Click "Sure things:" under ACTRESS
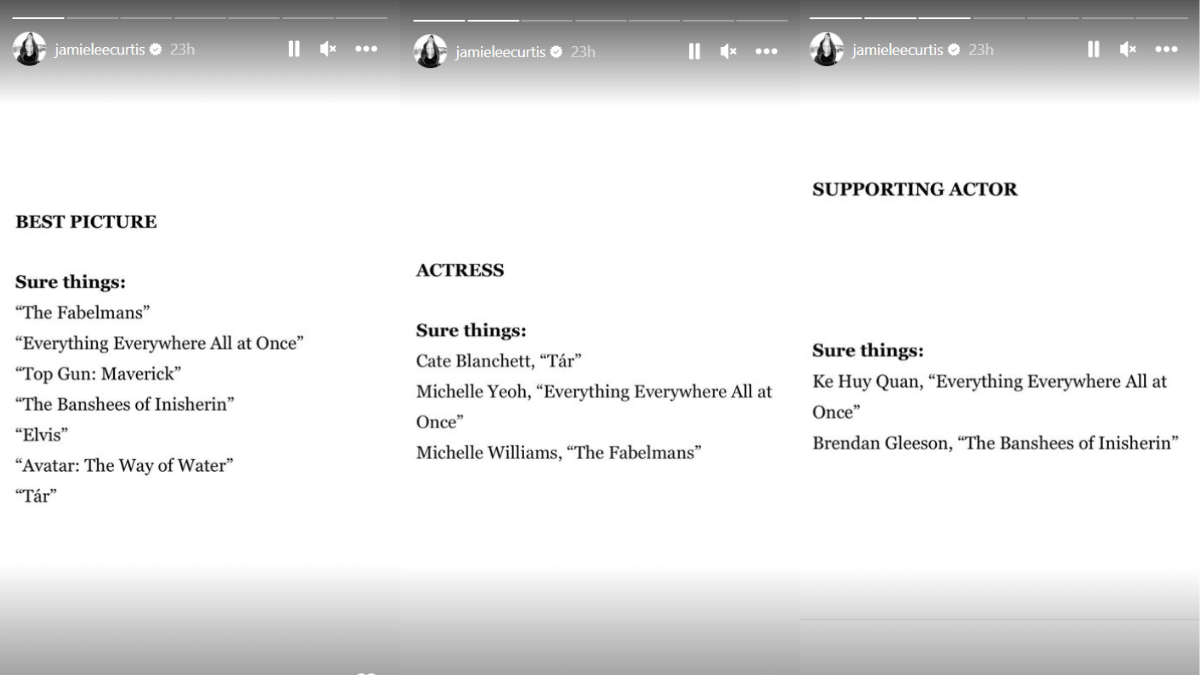Screen dimensions: 1200x675 (471, 330)
